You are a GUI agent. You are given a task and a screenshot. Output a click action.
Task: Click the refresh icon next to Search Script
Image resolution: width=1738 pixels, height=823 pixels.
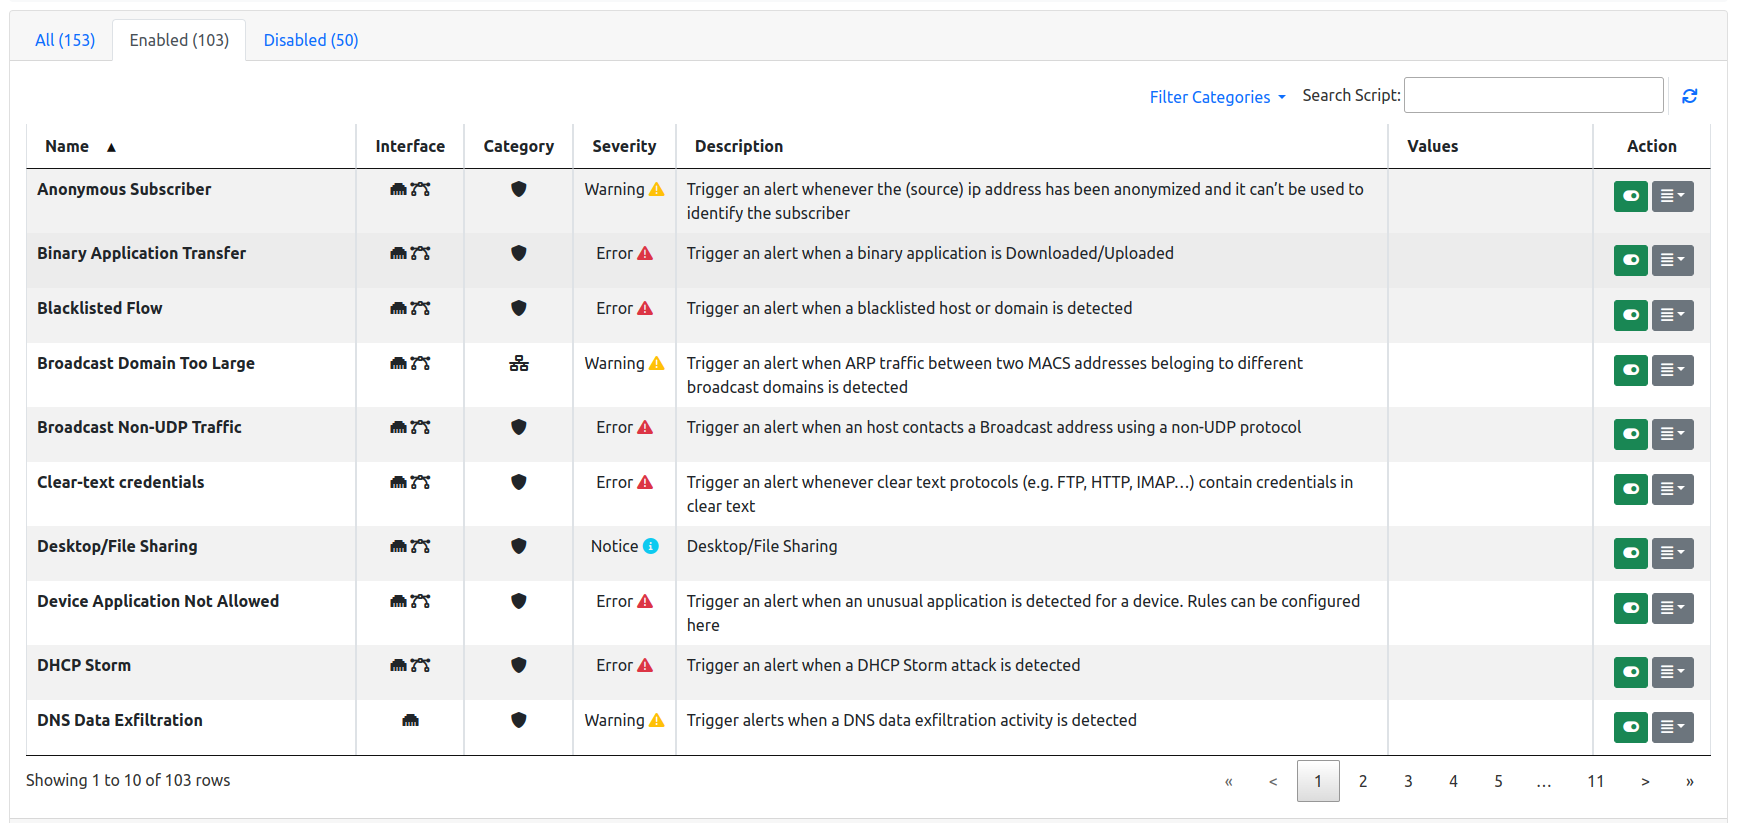pyautogui.click(x=1689, y=96)
